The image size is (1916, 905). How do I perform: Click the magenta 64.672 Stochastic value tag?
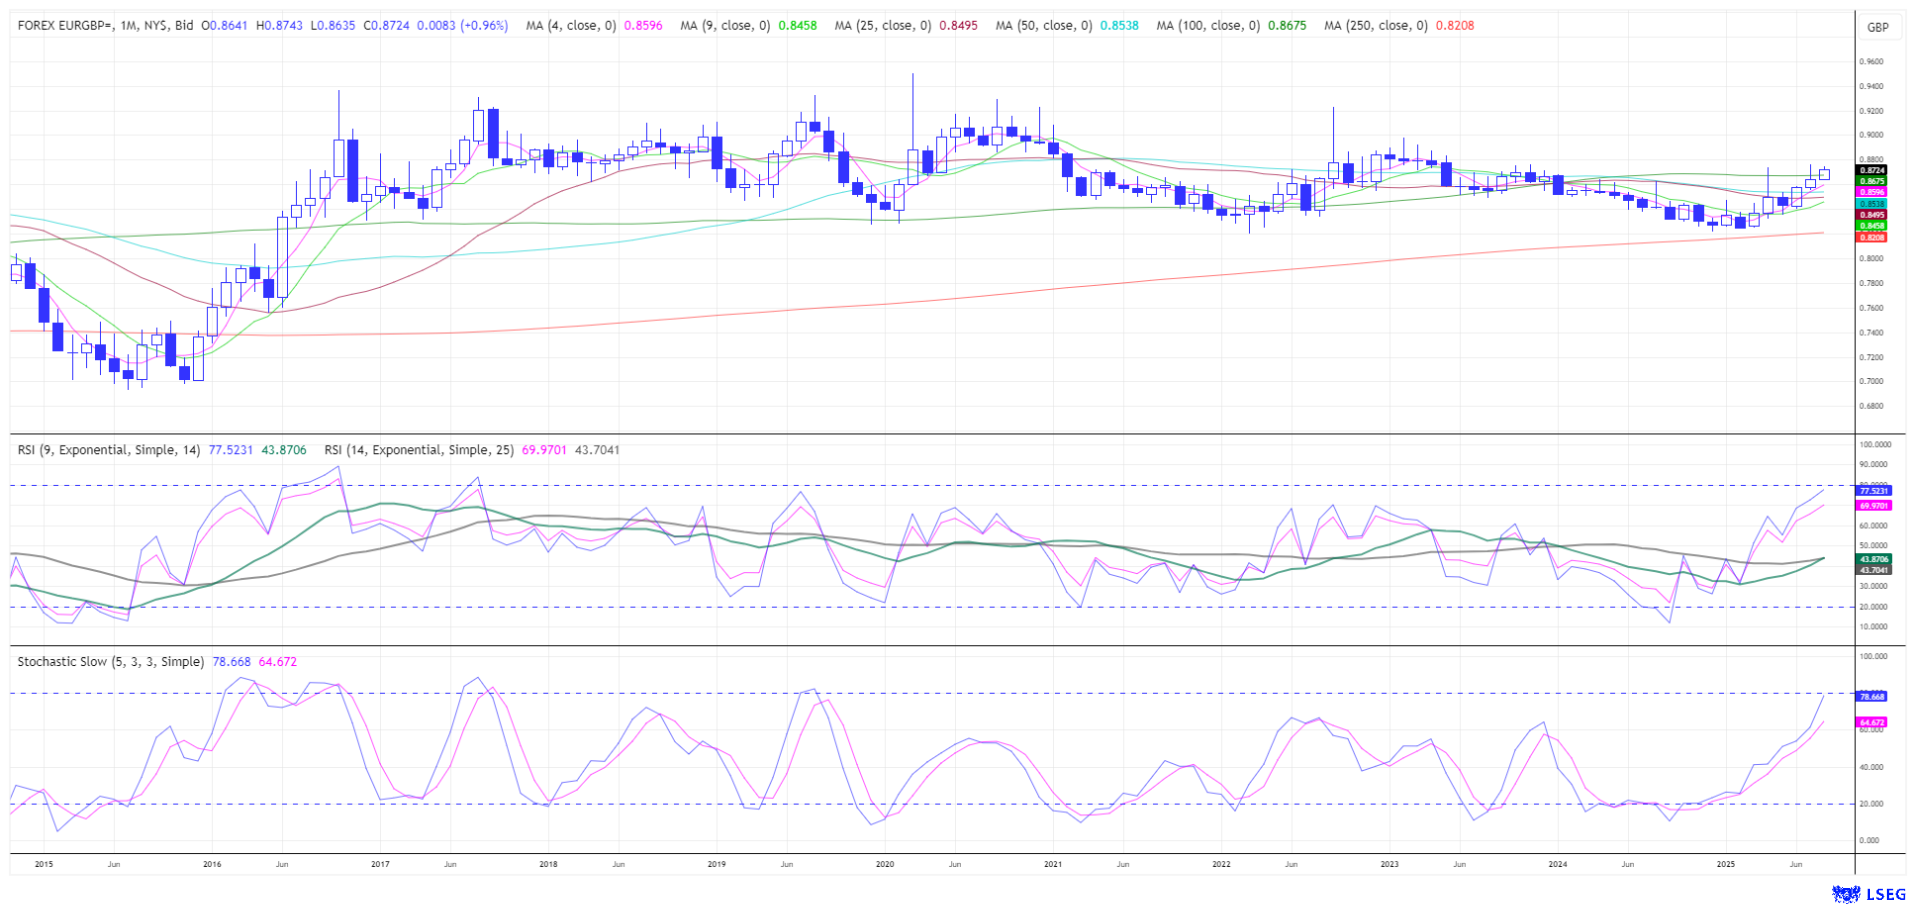coord(1871,722)
